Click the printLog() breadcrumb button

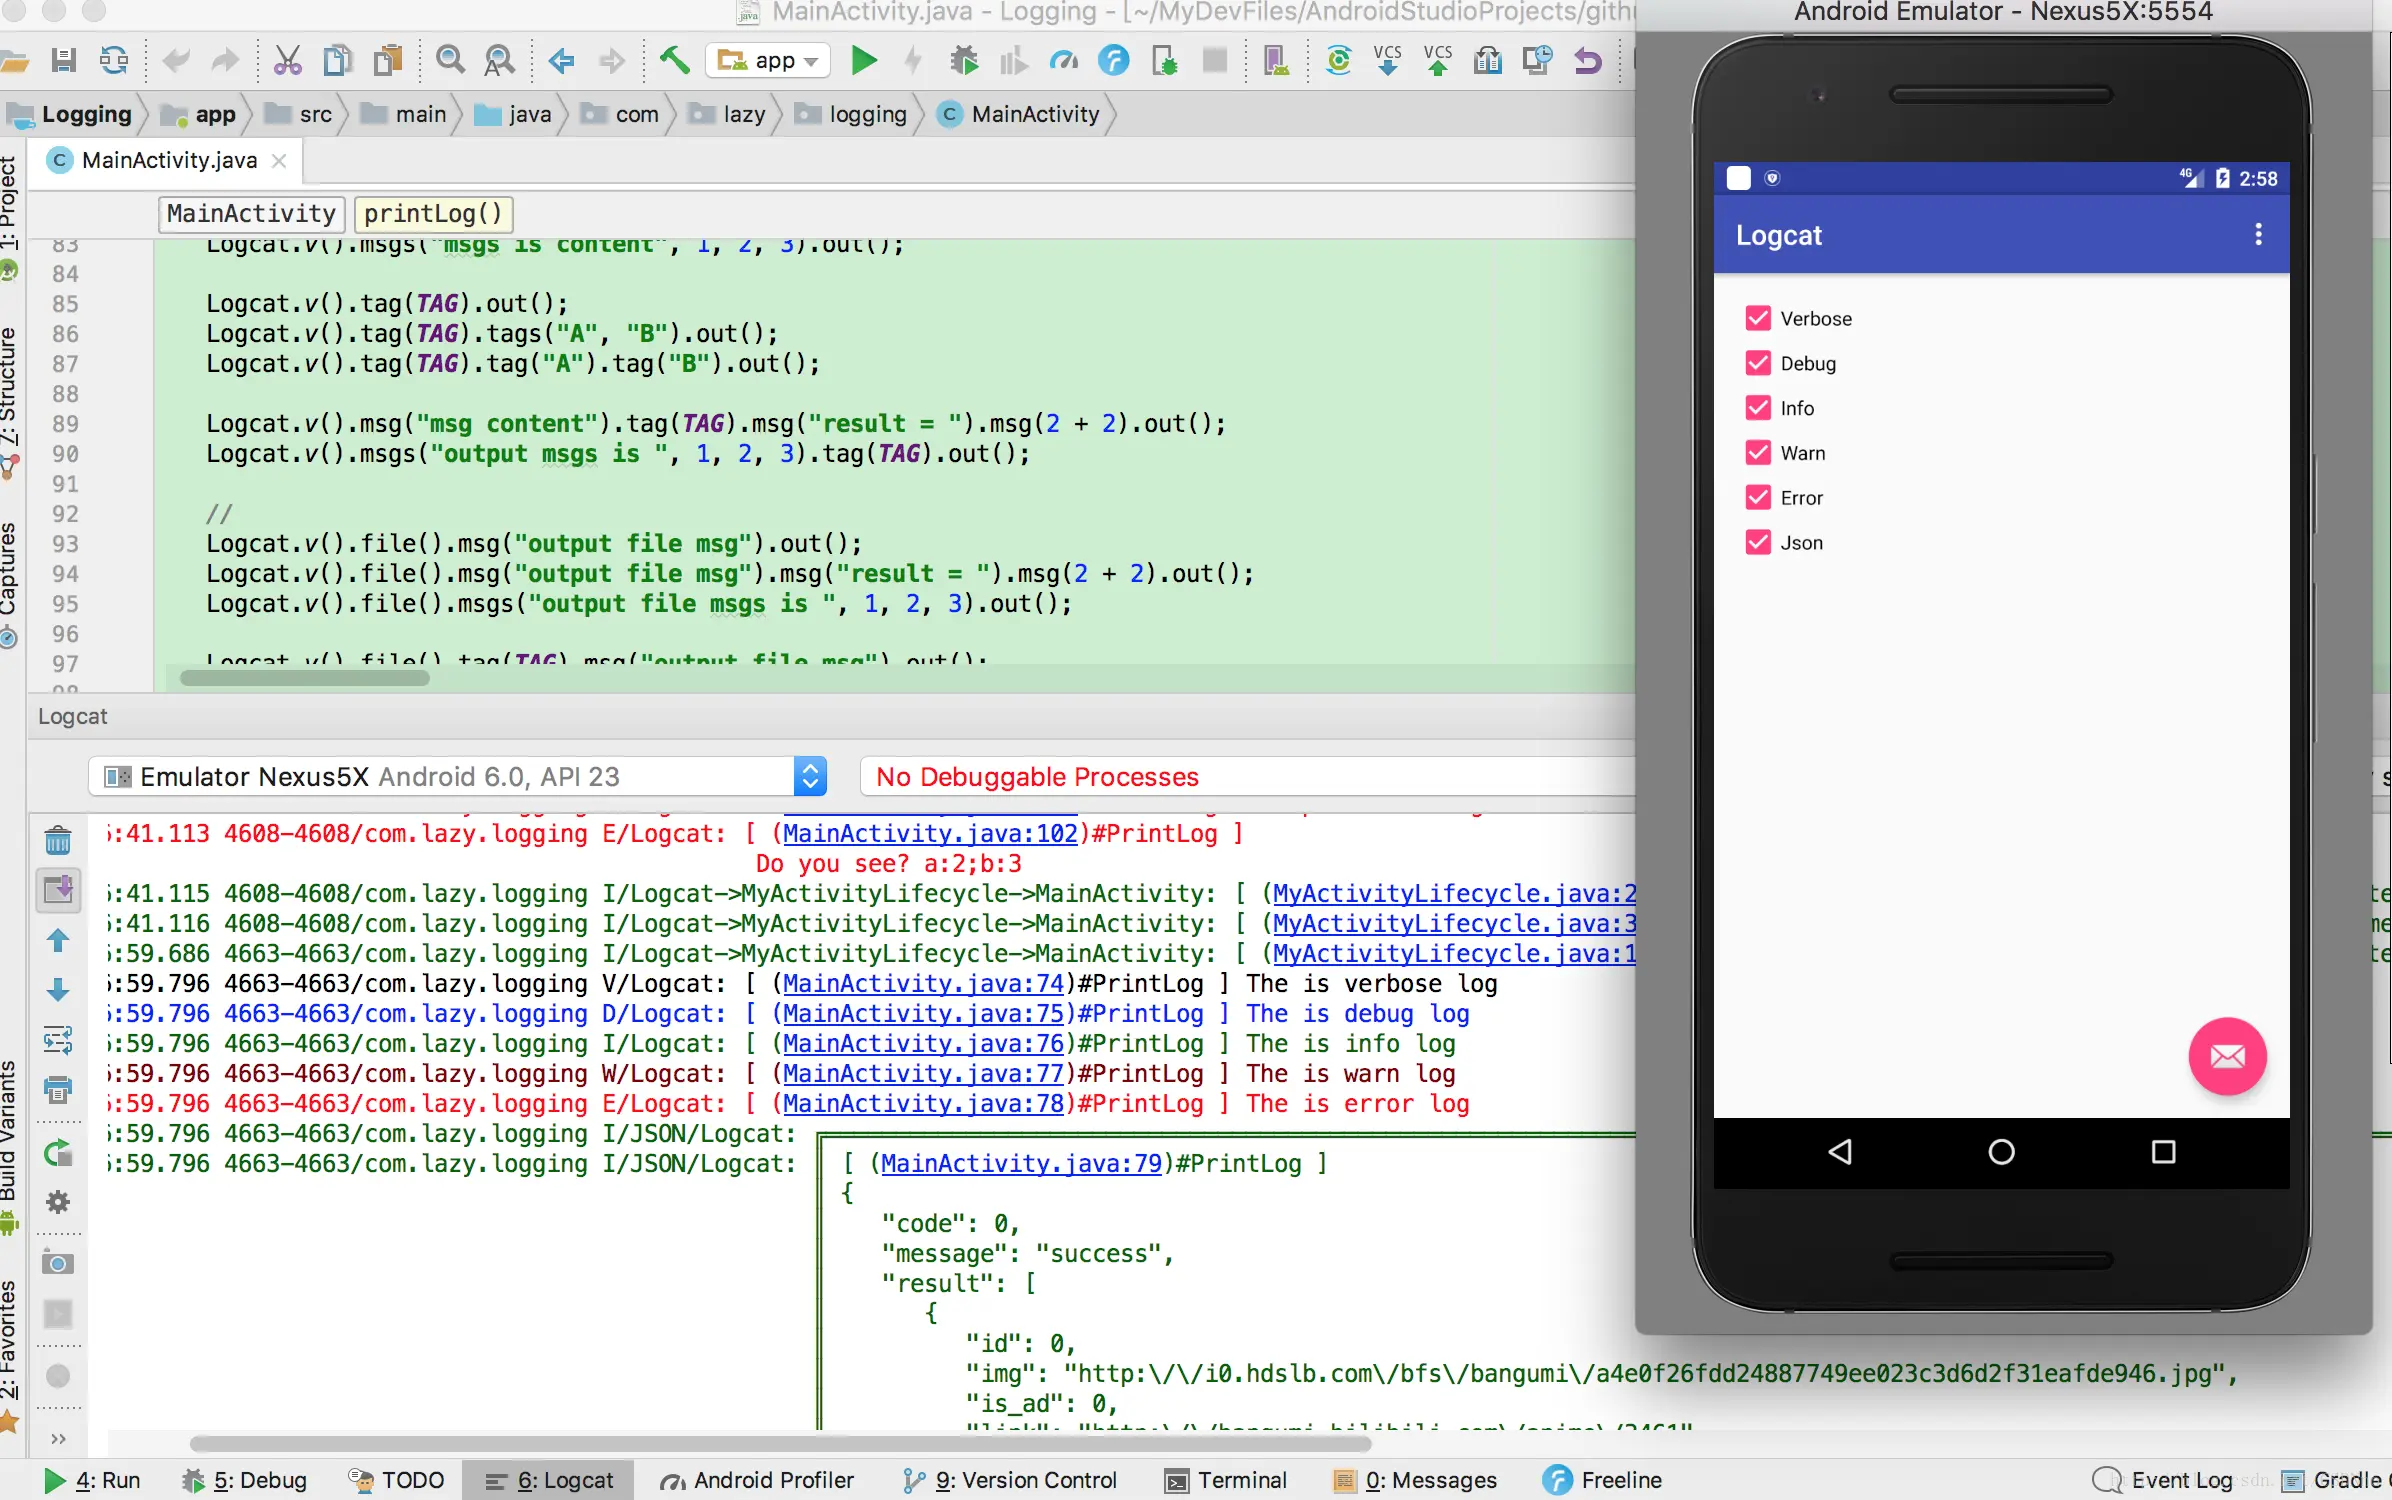433,213
